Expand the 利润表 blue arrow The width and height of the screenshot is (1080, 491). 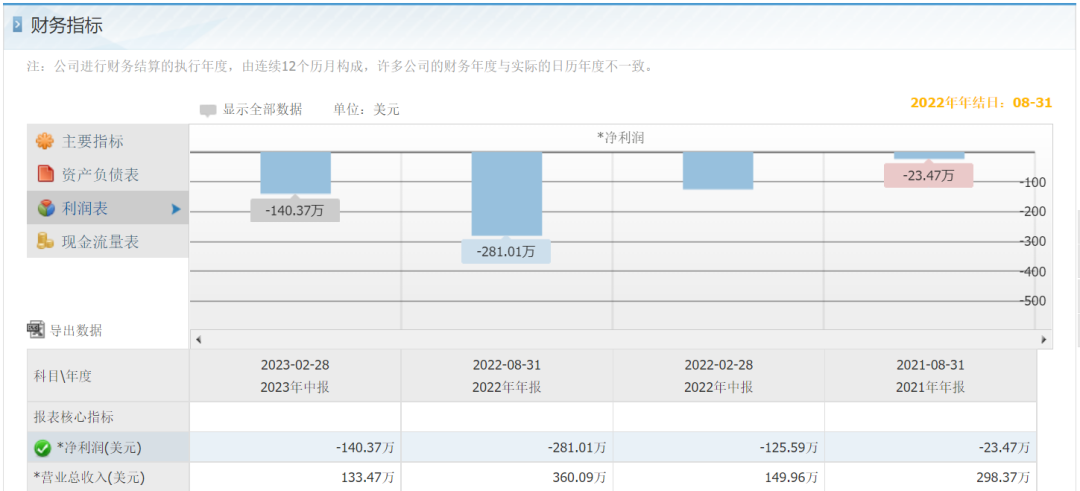176,209
